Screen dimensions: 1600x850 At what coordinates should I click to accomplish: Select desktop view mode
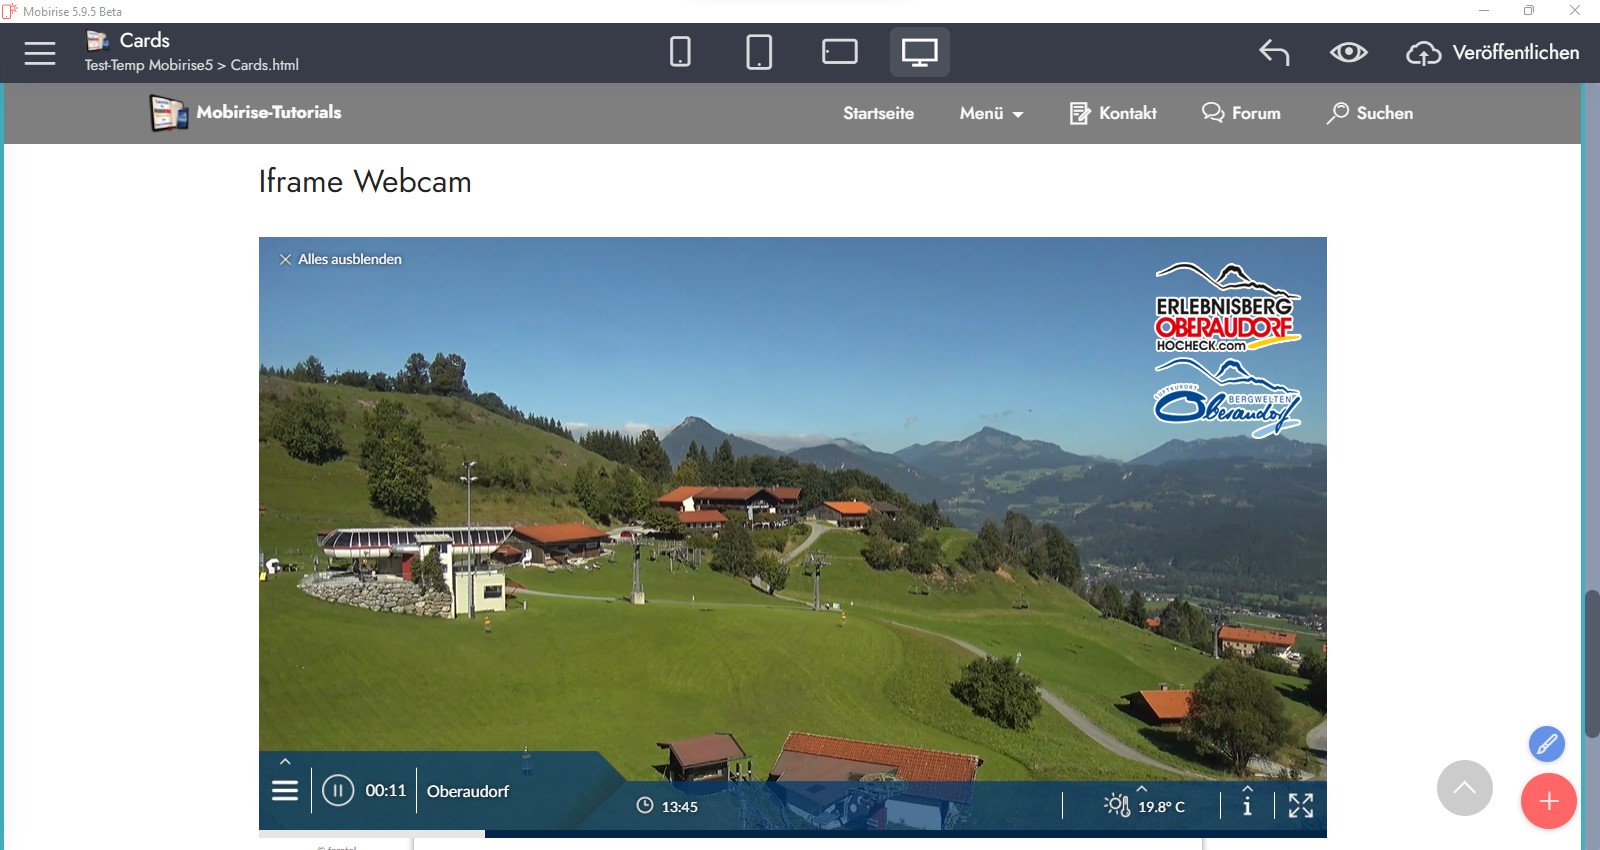[x=919, y=52]
